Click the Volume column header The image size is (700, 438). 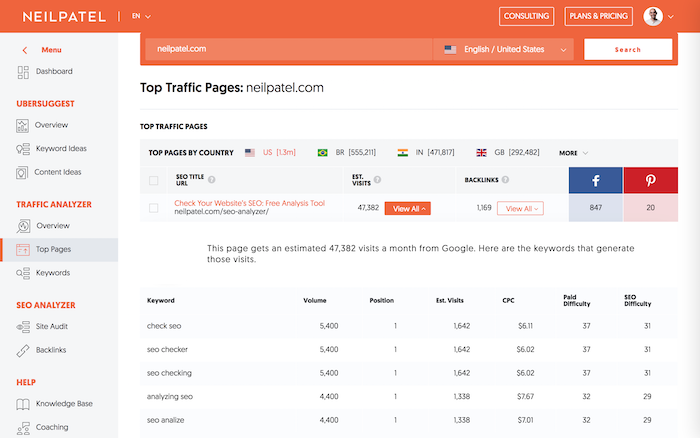315,300
